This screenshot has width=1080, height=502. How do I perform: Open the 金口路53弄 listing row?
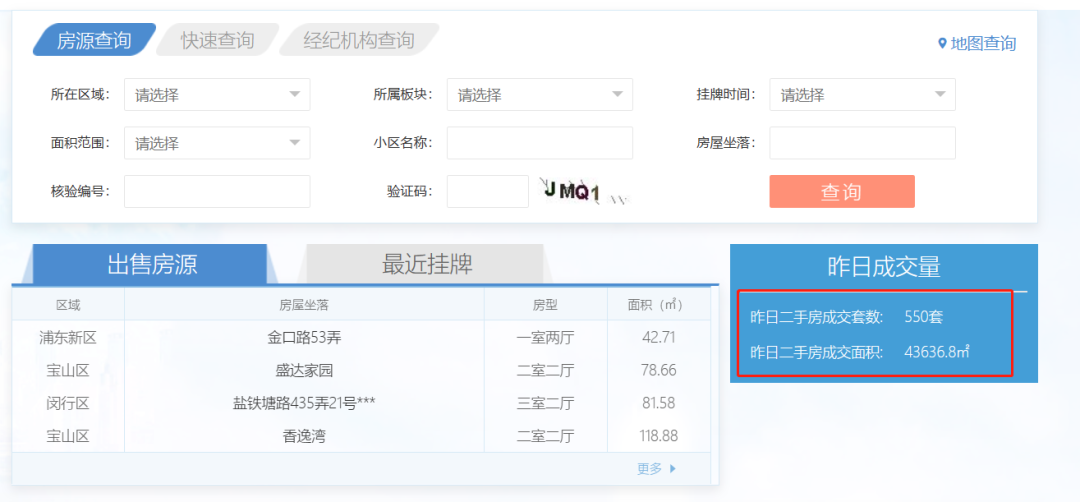point(304,338)
